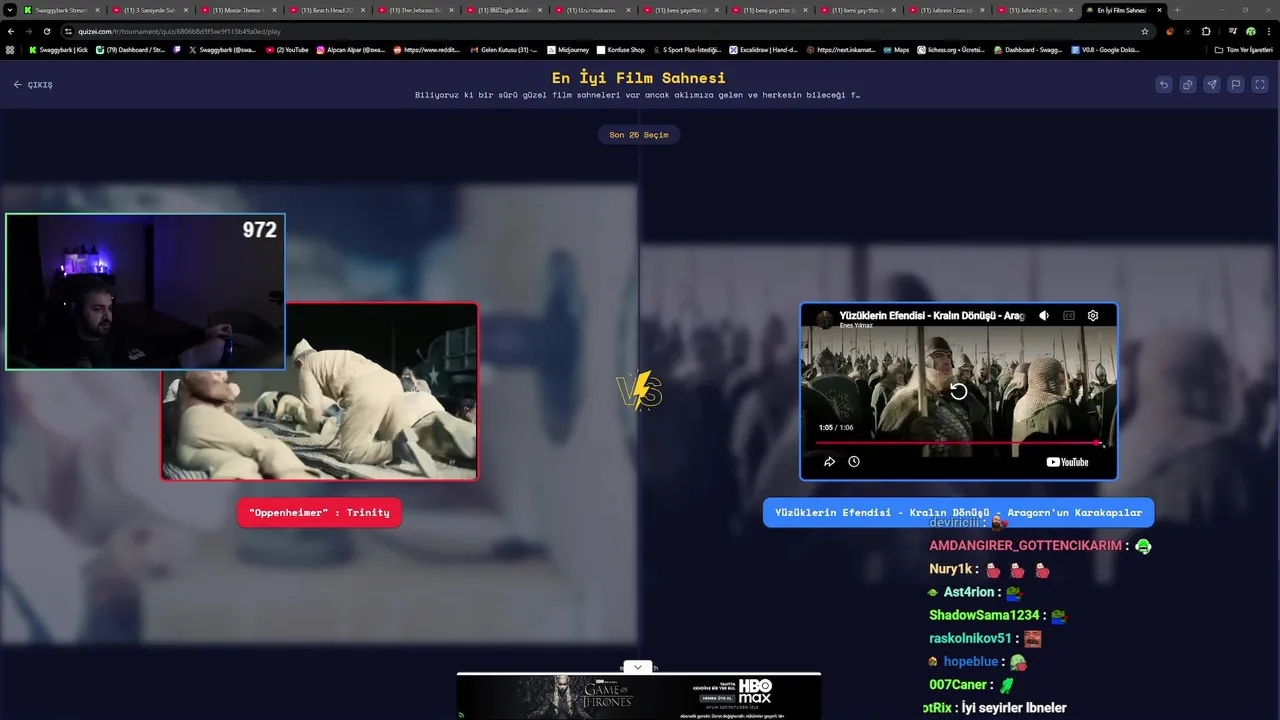
Task: Open the Twitch icon bookmark
Action: pos(177,49)
